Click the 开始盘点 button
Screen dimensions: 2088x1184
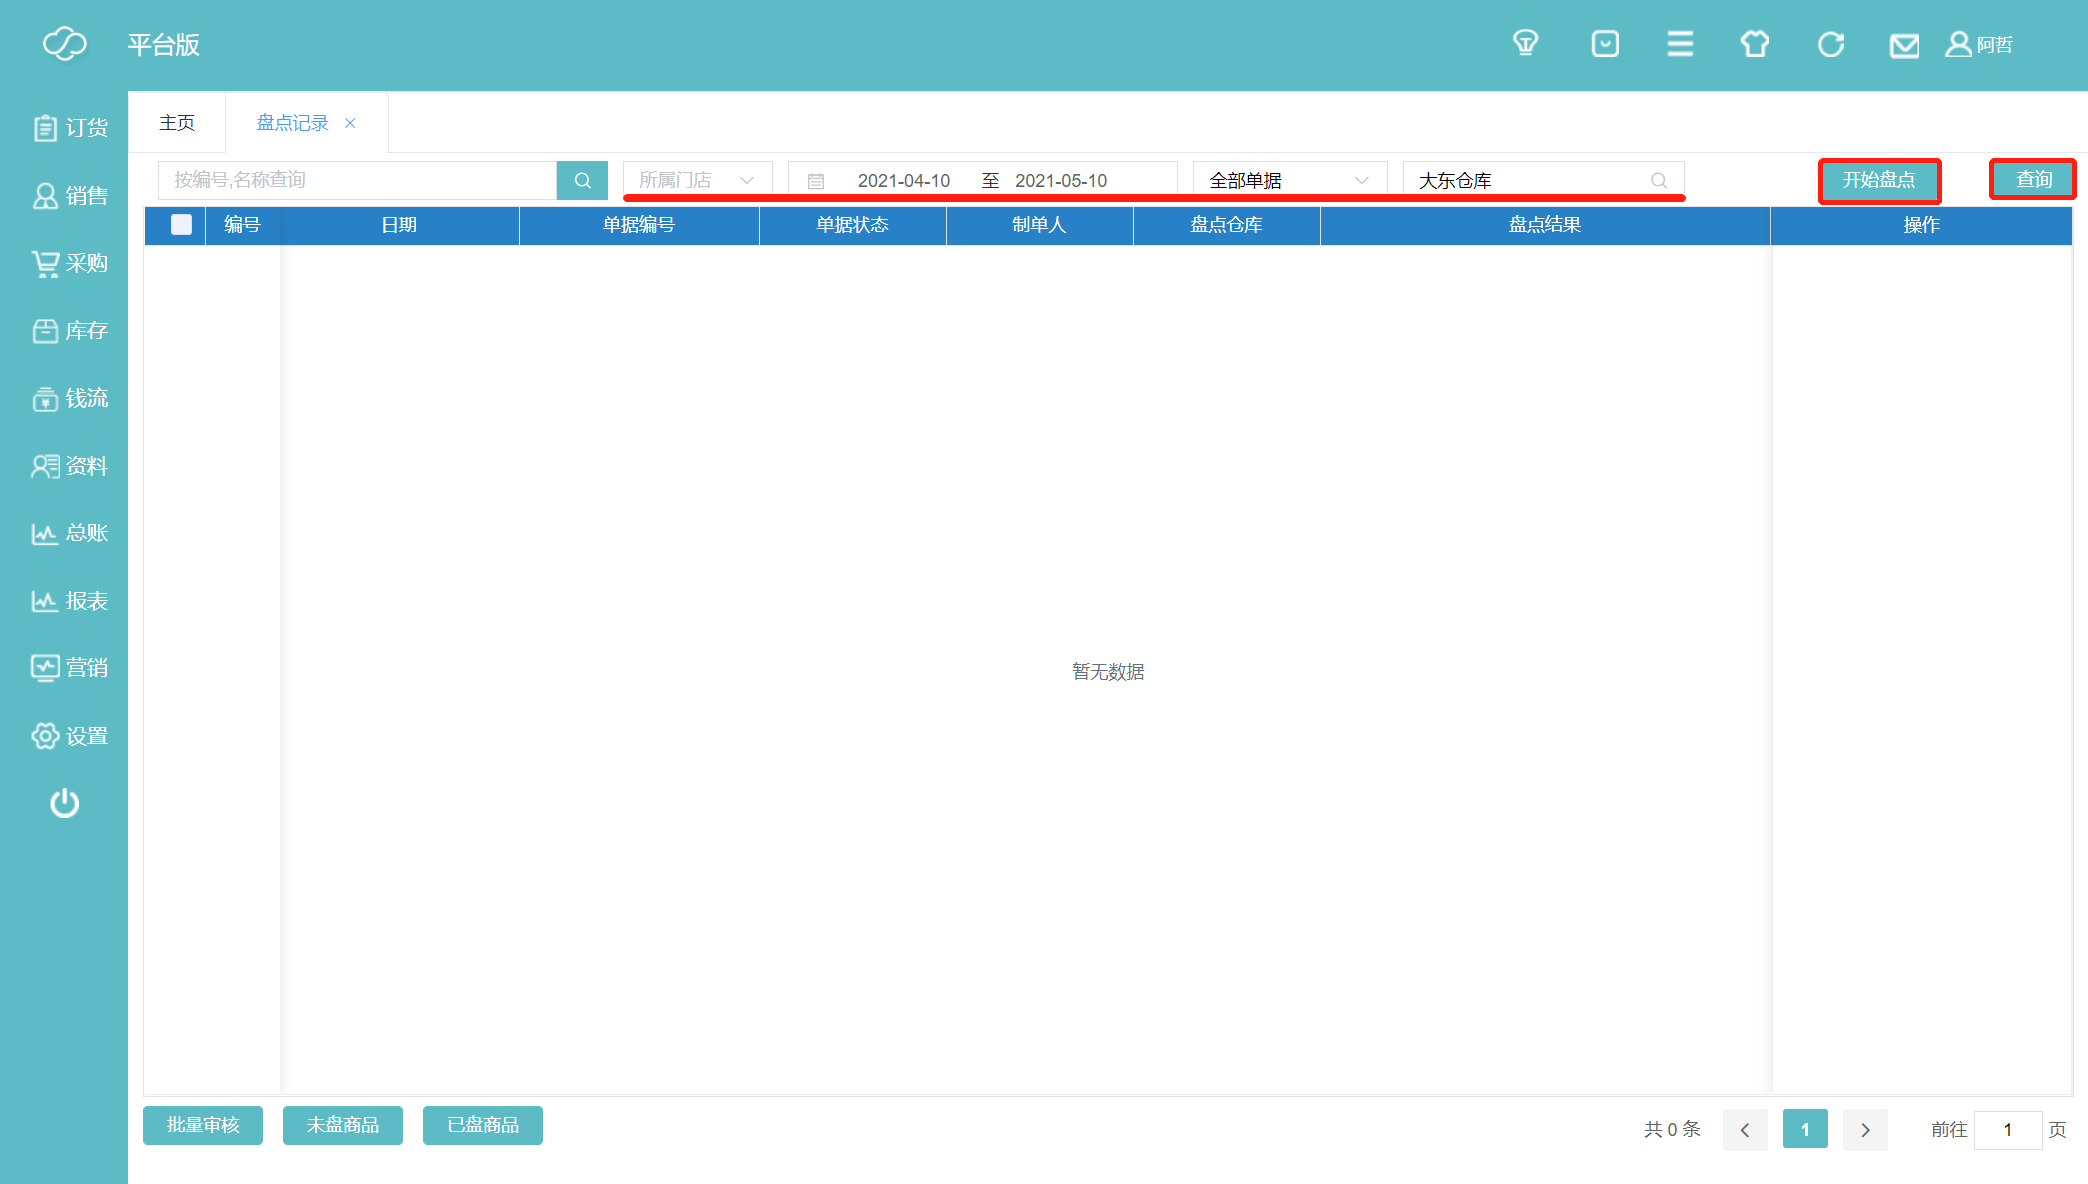click(1878, 180)
